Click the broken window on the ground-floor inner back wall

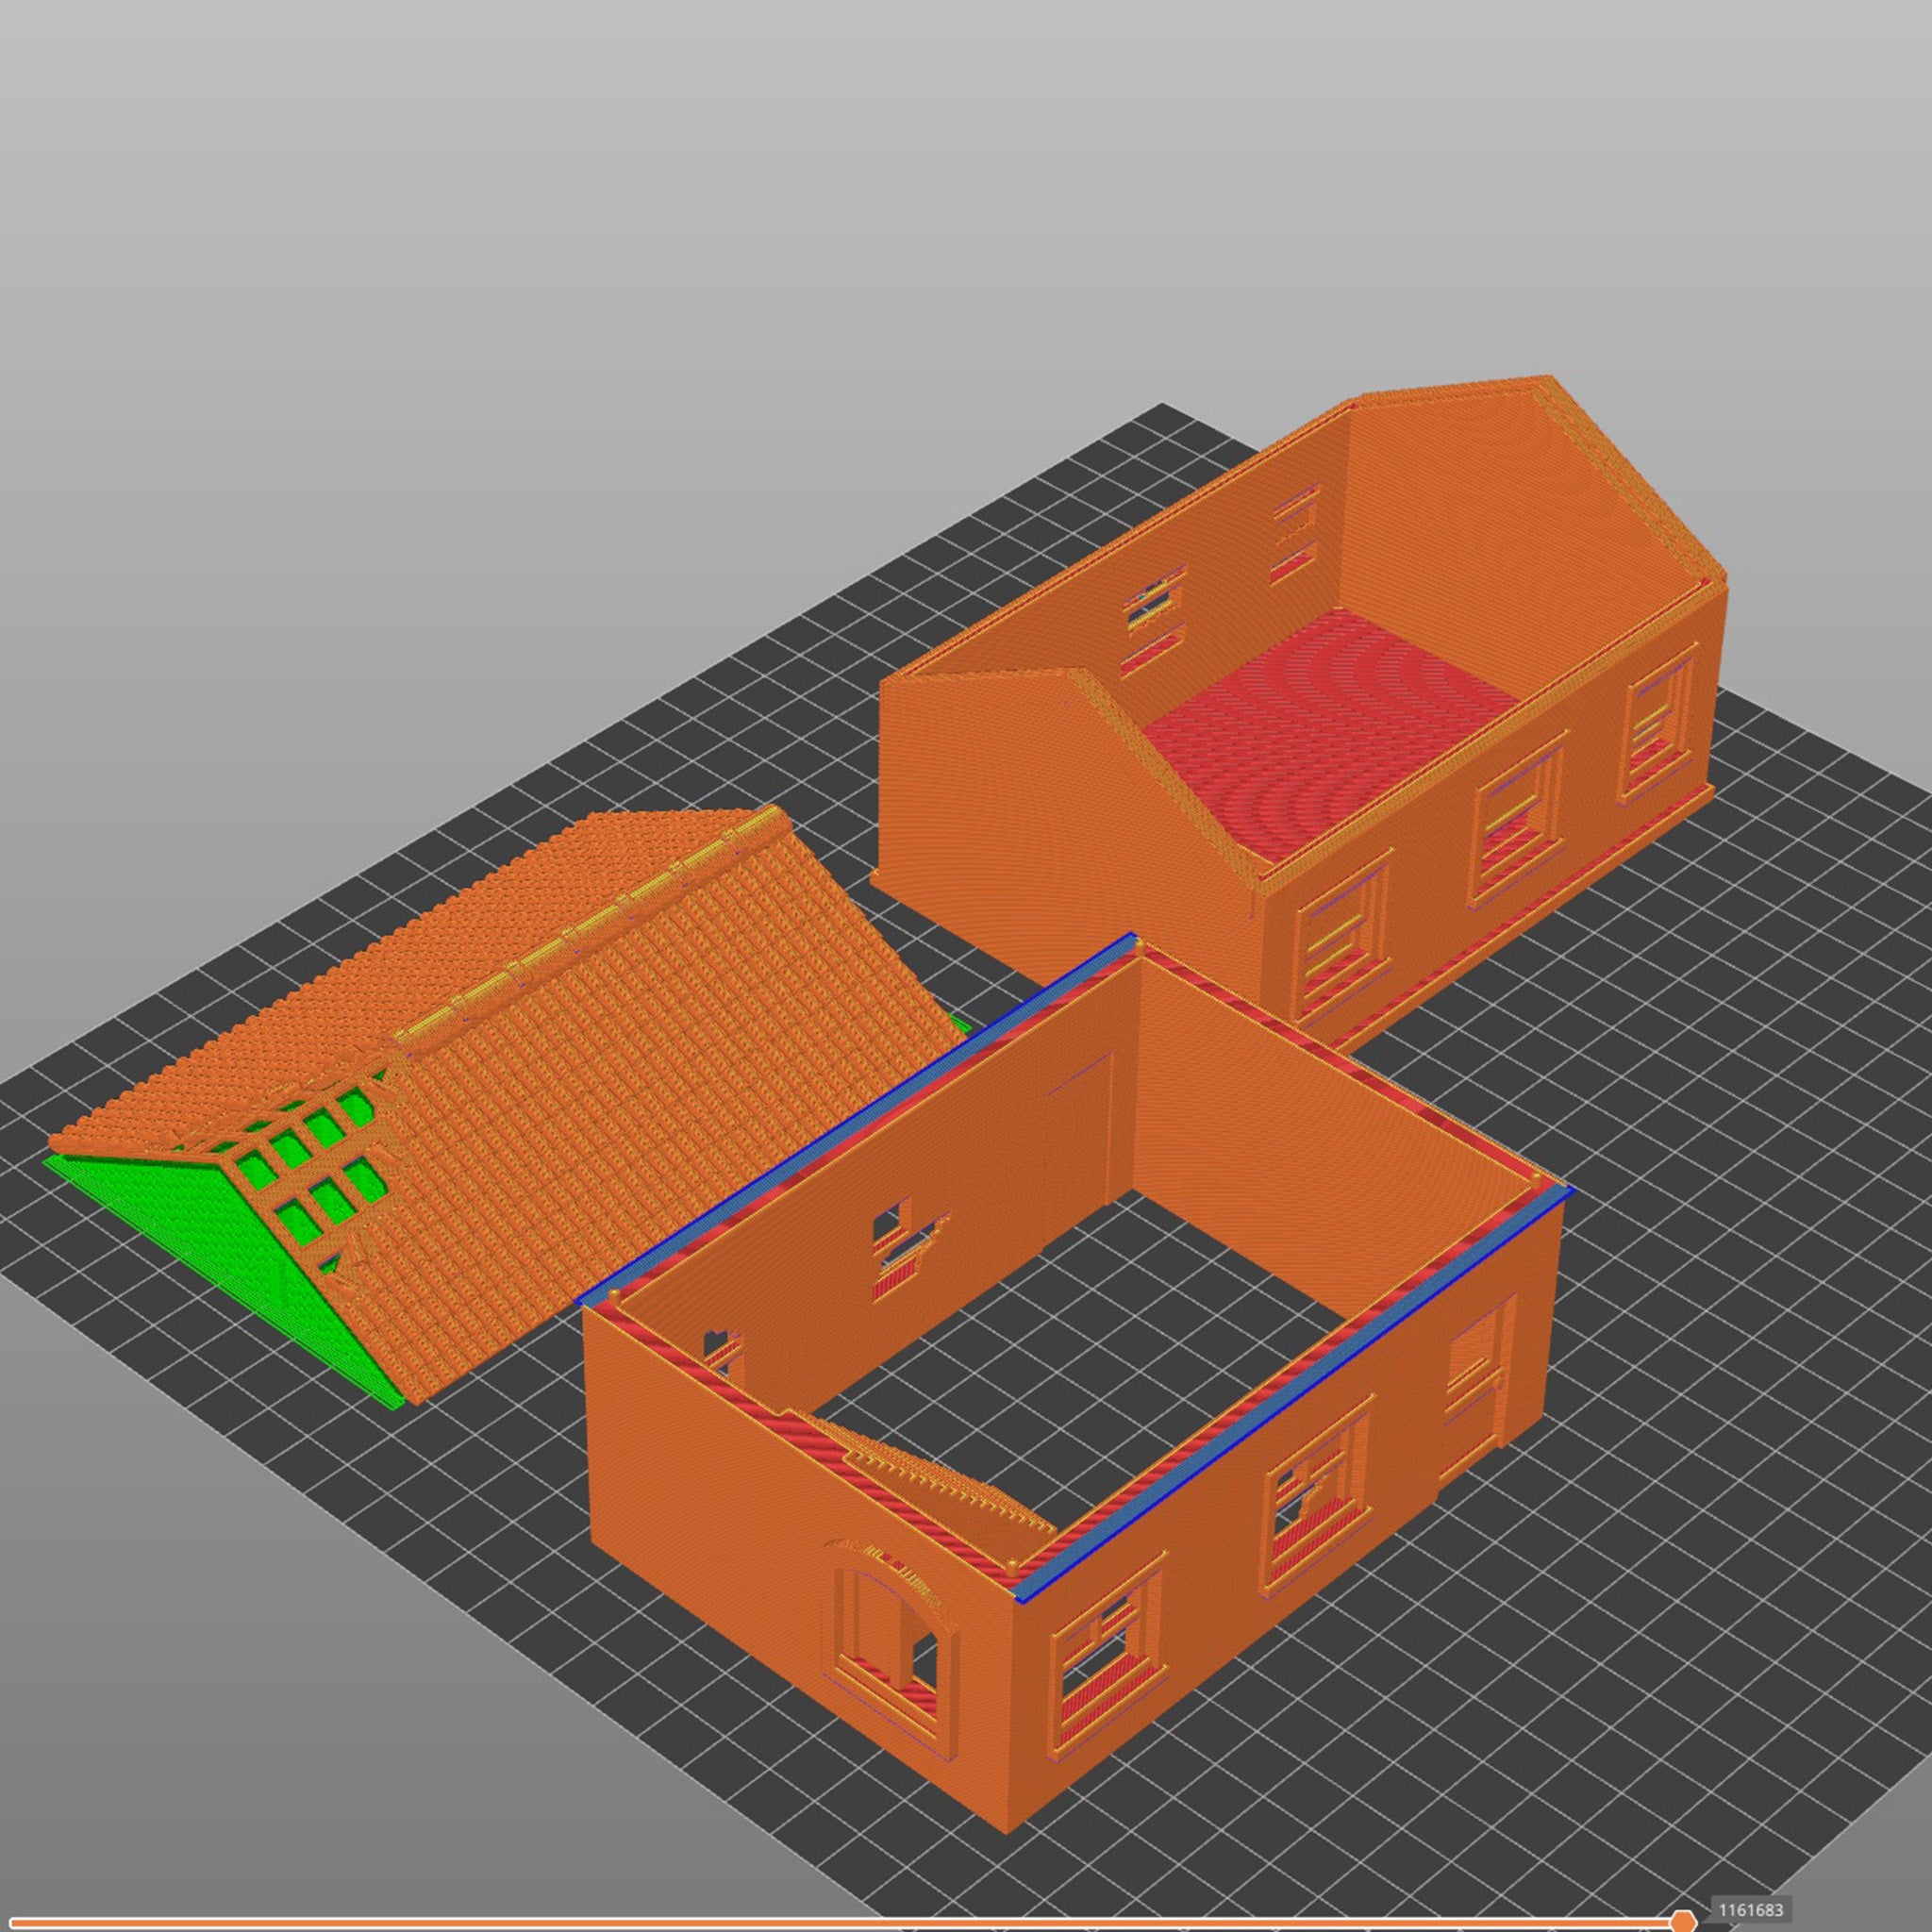pos(907,1246)
